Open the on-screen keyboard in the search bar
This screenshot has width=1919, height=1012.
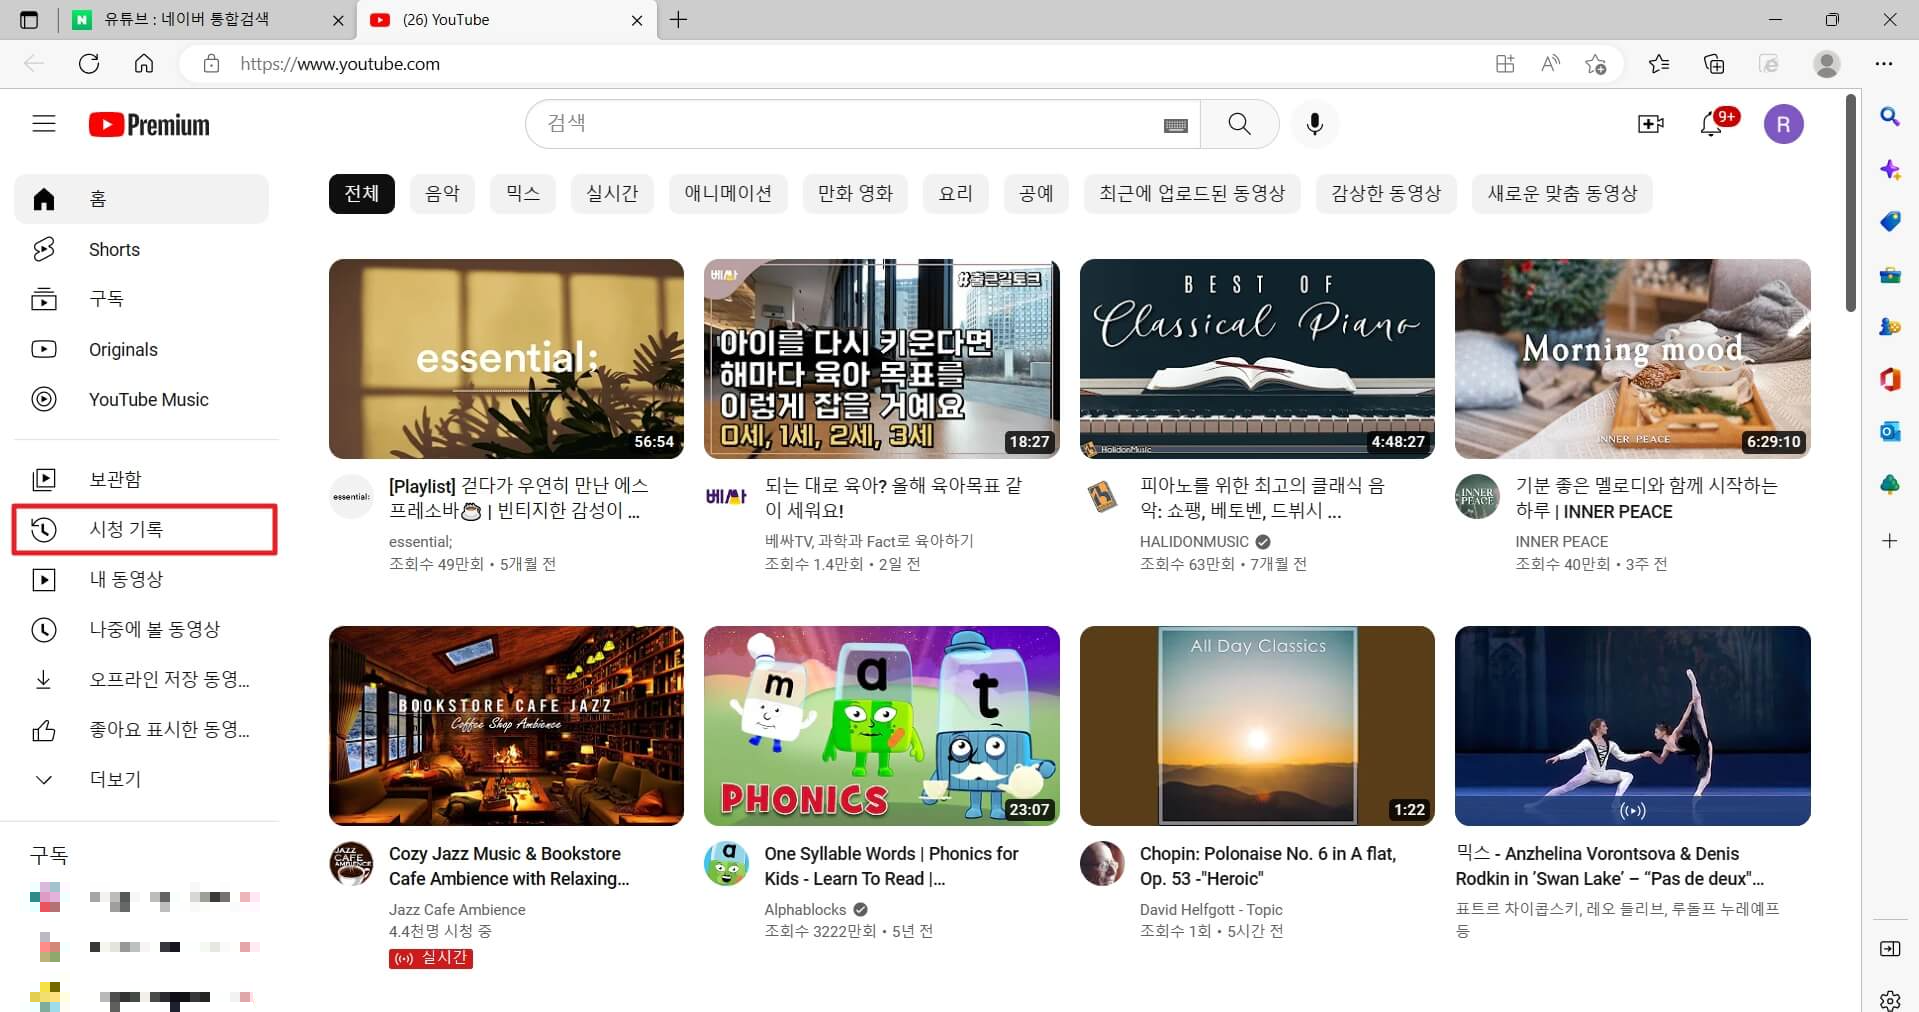[1175, 124]
